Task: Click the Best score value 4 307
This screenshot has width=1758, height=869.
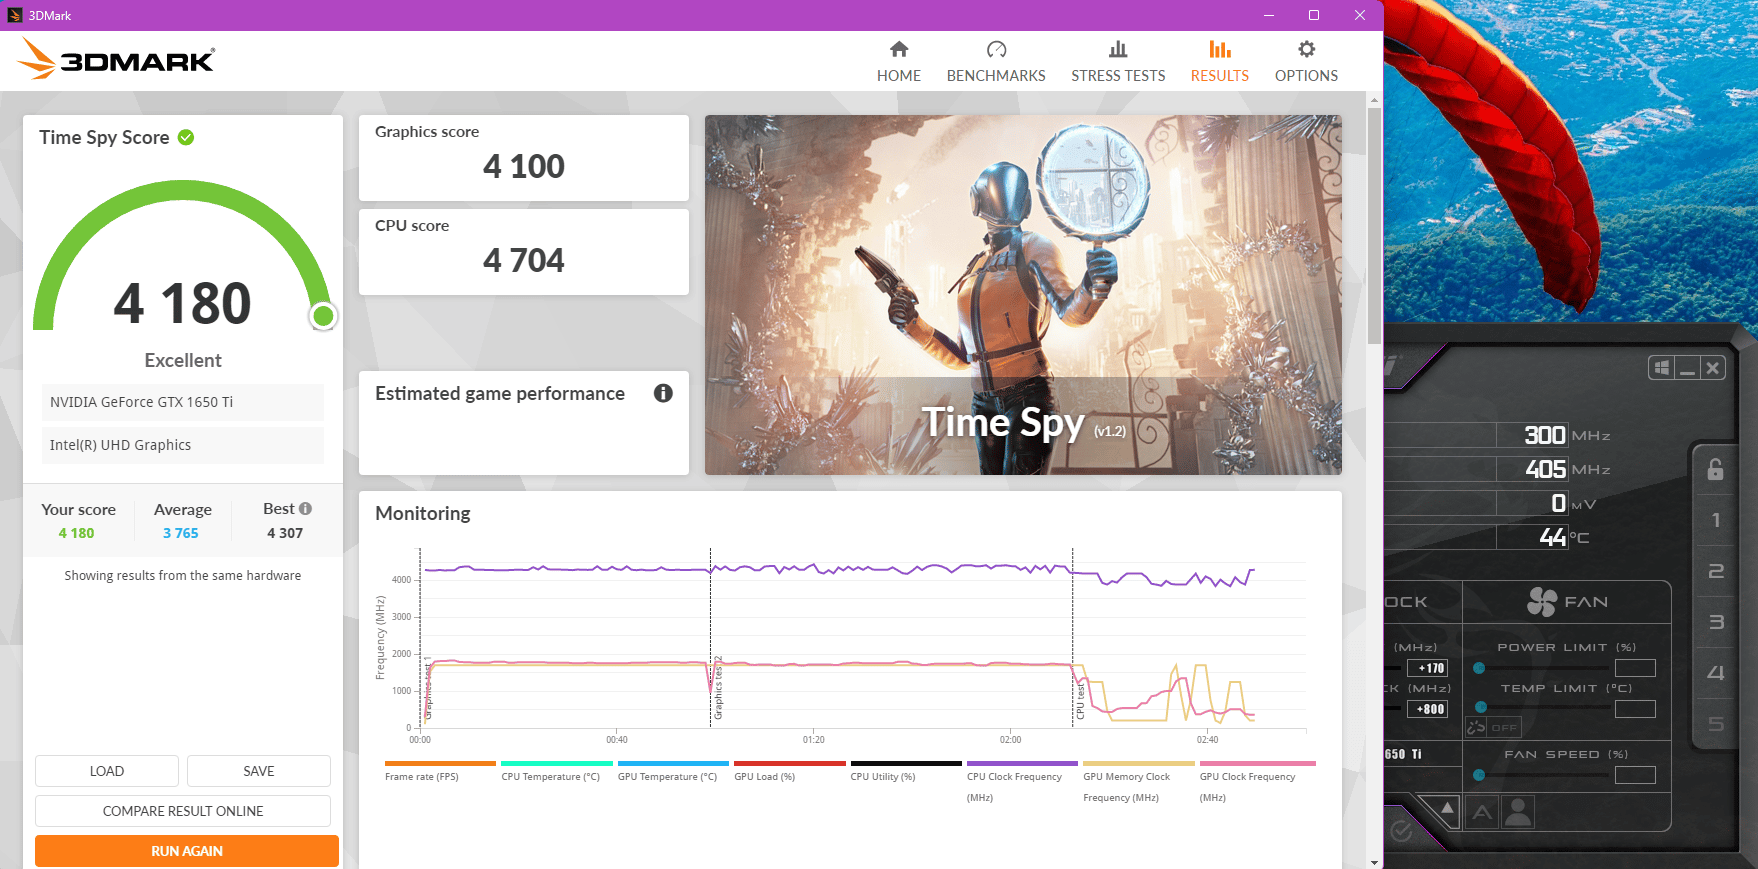Action: pos(285,533)
